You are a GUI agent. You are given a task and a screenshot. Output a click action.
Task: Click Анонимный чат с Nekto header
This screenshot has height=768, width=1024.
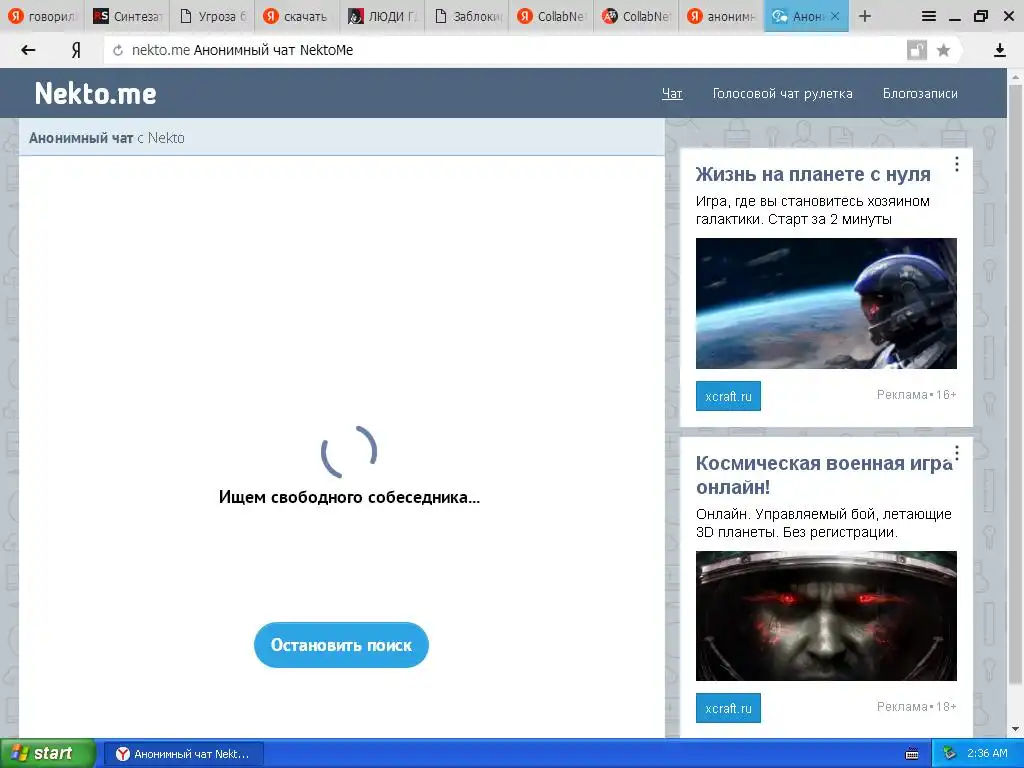tap(106, 138)
